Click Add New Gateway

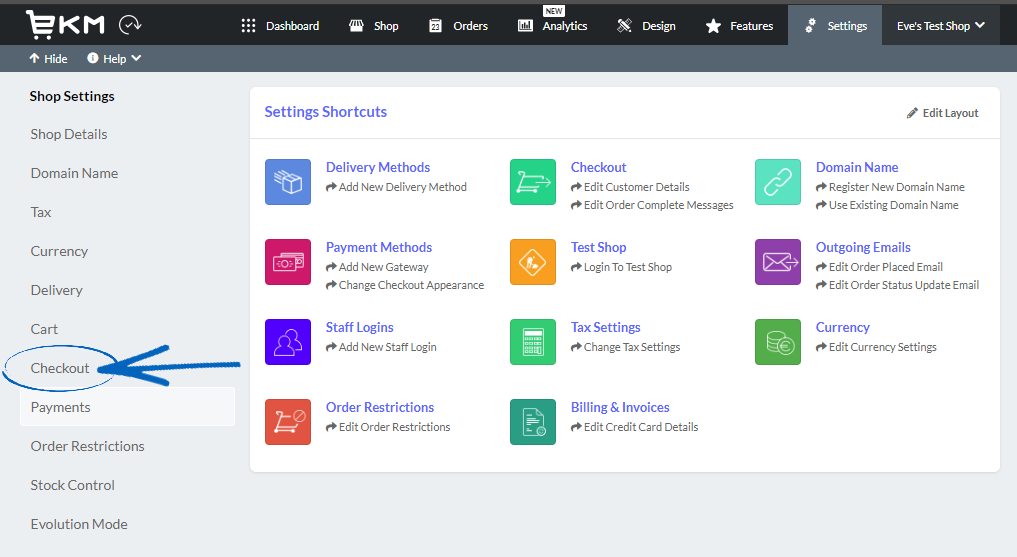377,267
